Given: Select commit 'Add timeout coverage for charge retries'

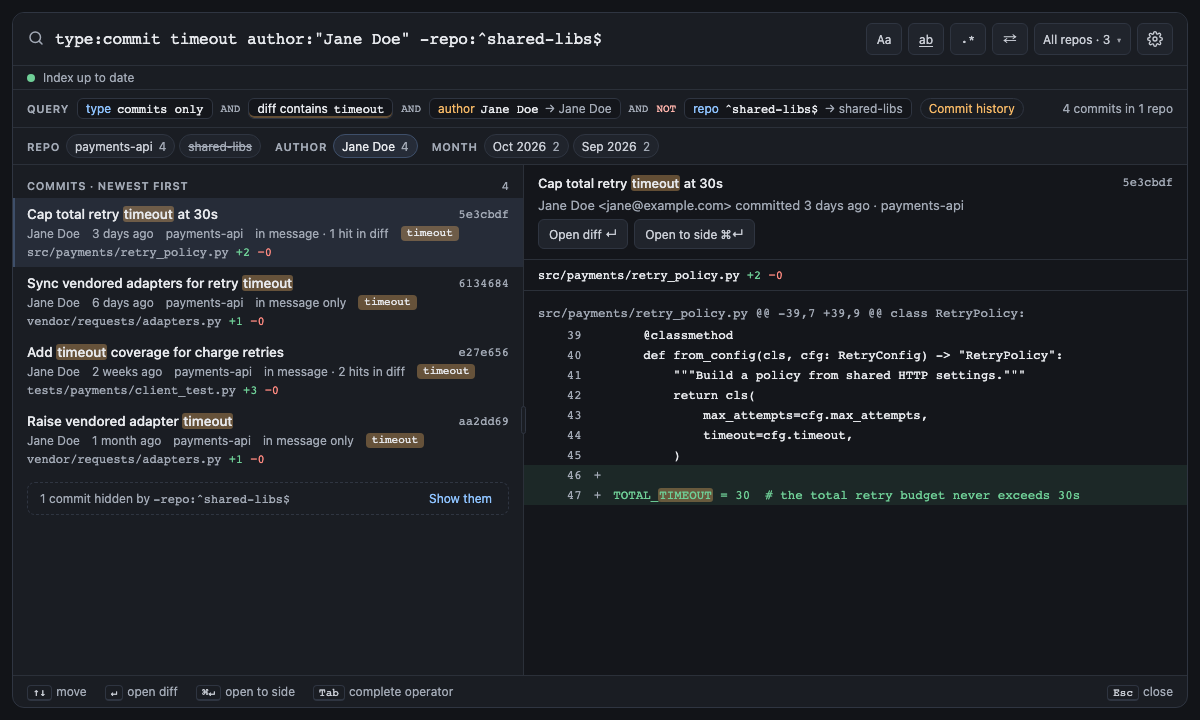Looking at the screenshot, I should coord(268,370).
